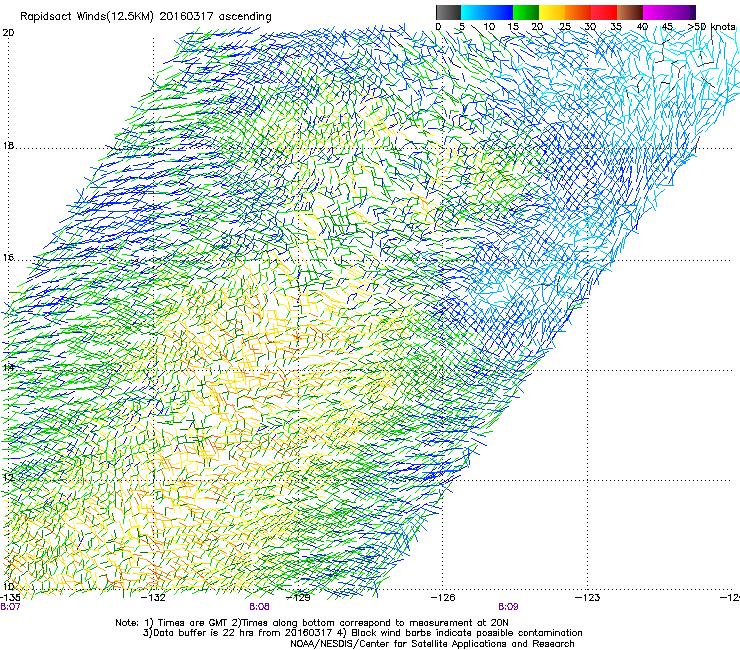Click the '40' legend scale label

click(642, 27)
